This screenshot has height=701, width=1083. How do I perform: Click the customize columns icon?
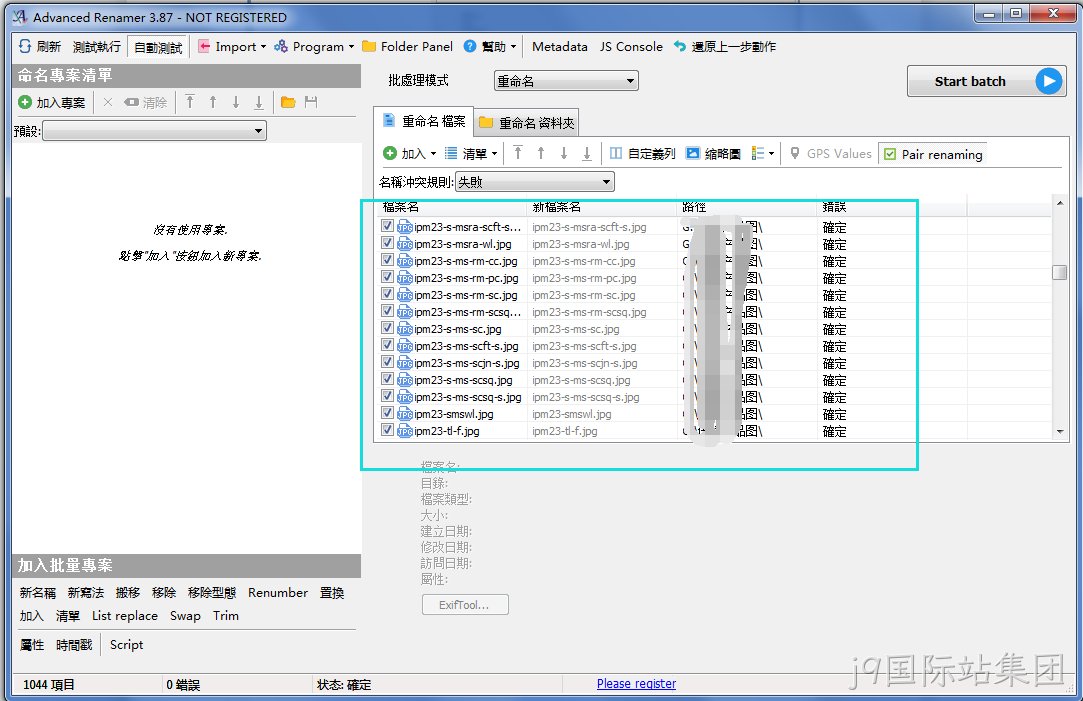coord(616,153)
